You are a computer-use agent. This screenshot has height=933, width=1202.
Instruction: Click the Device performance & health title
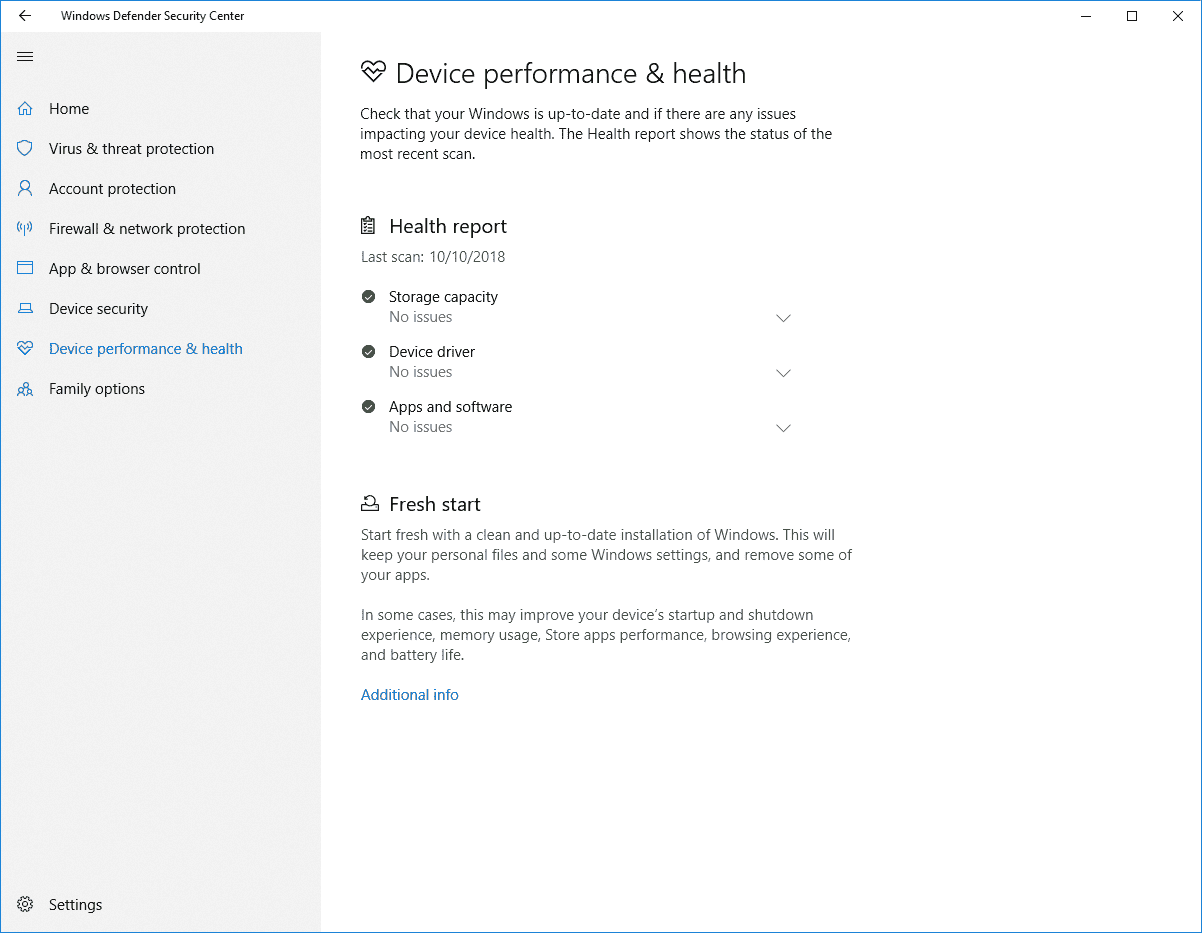click(571, 73)
